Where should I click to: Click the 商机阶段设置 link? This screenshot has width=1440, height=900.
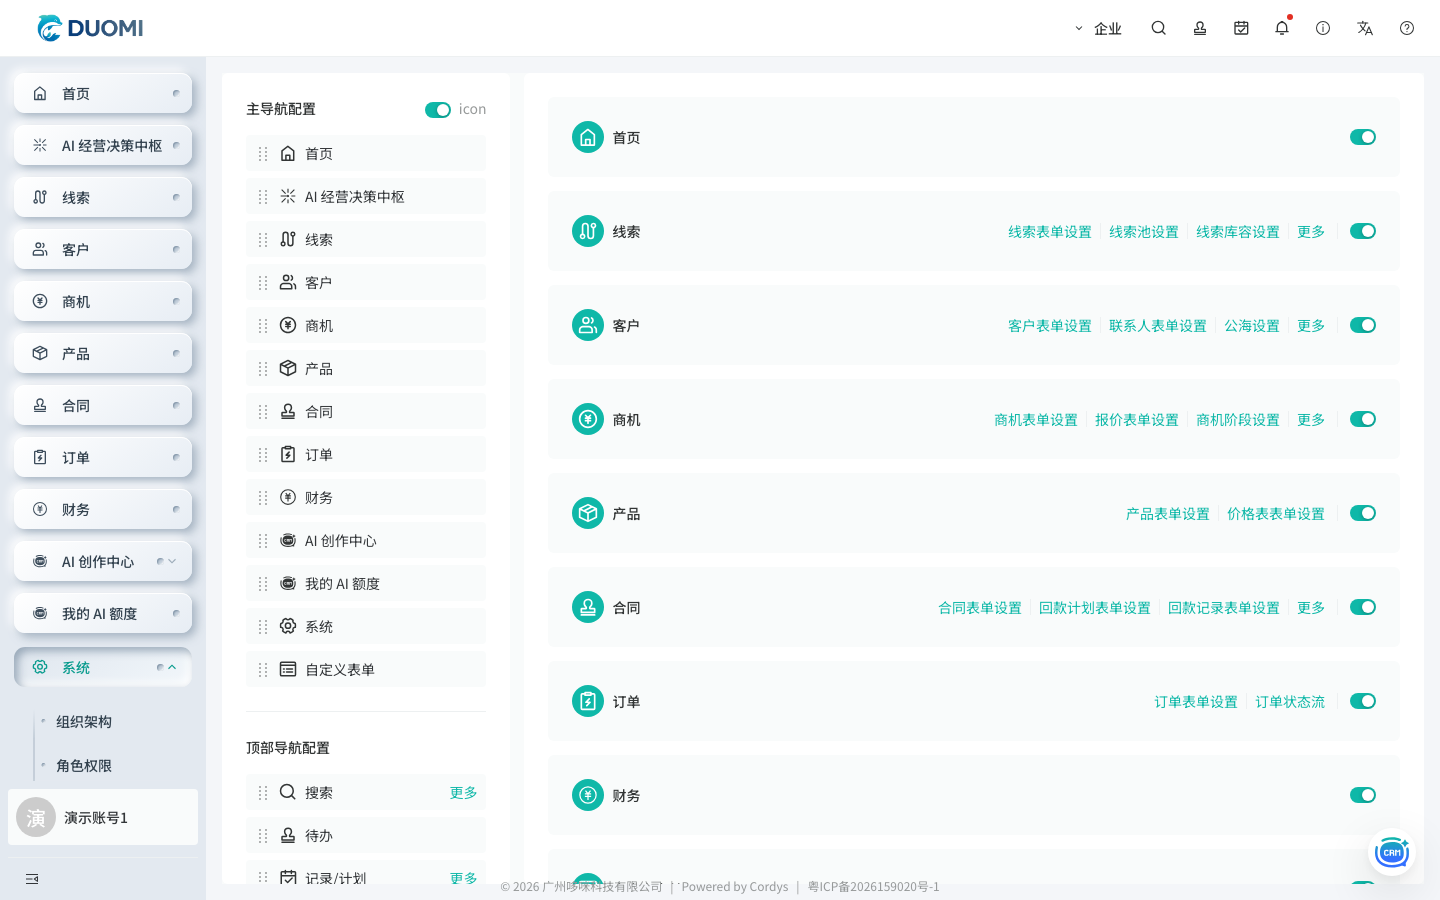pyautogui.click(x=1238, y=420)
